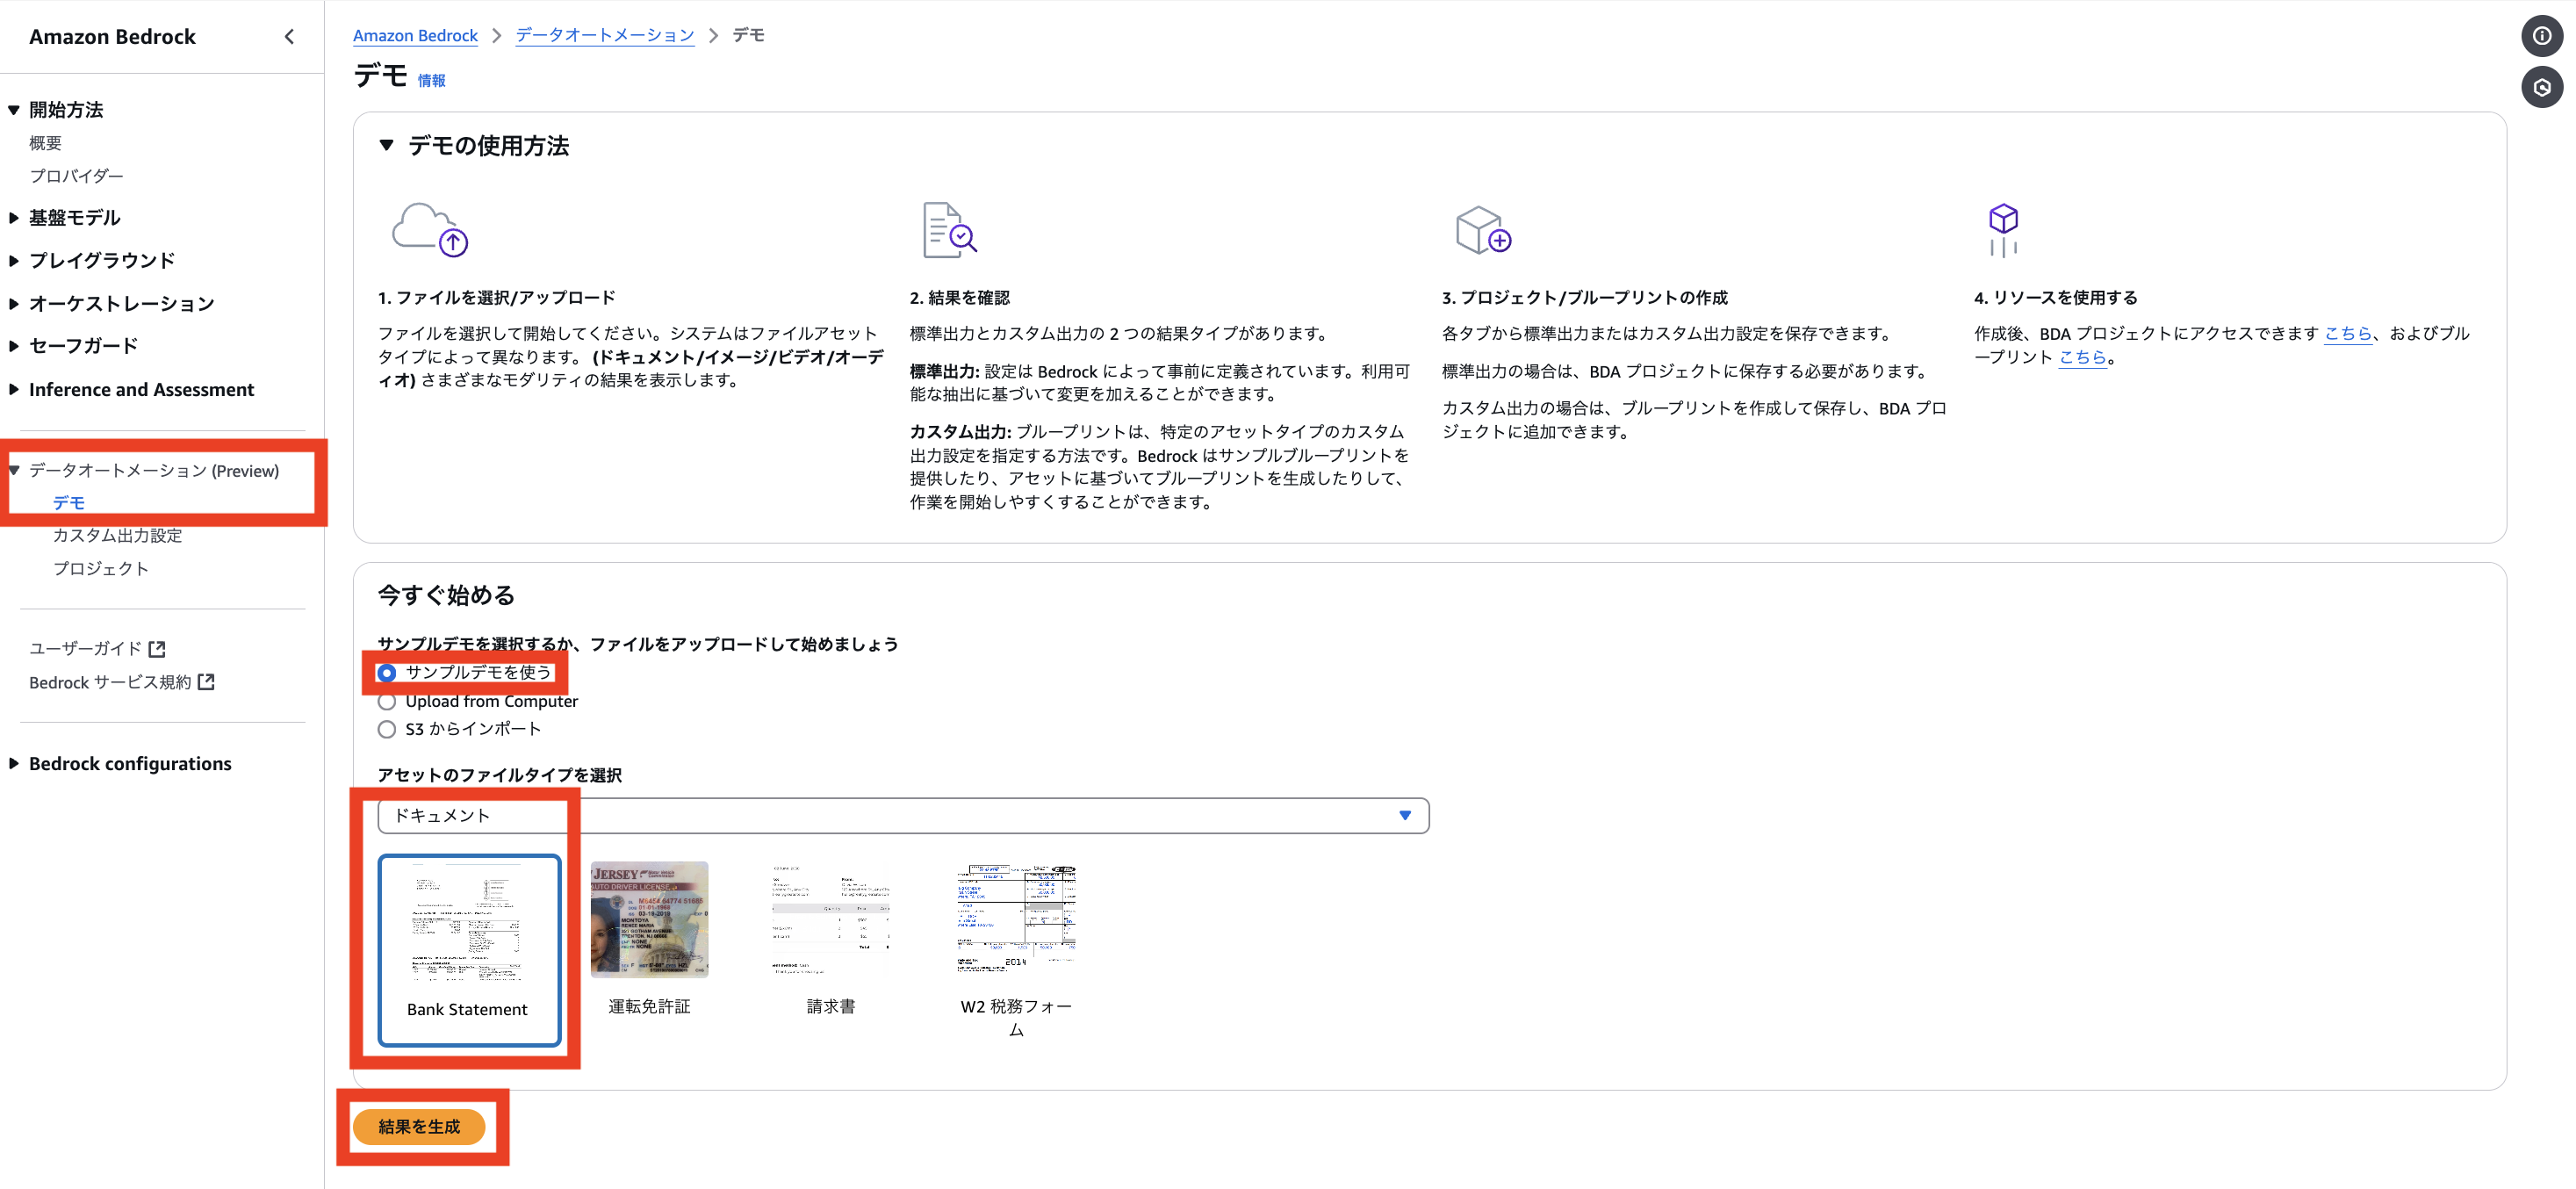
Task: Open 概要 in the sidebar
Action: tap(44, 142)
